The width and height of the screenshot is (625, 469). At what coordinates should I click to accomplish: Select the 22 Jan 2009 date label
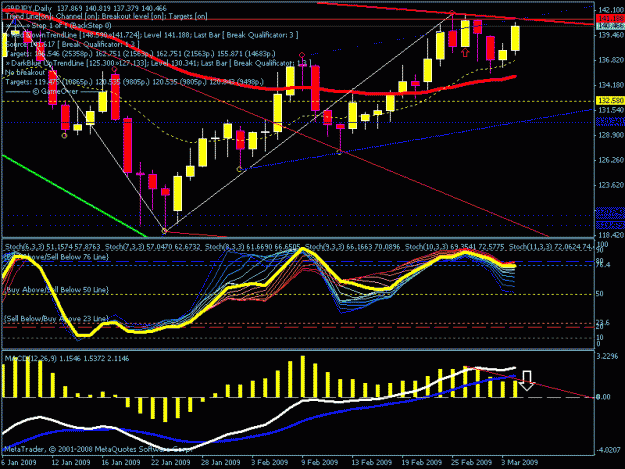(x=171, y=462)
